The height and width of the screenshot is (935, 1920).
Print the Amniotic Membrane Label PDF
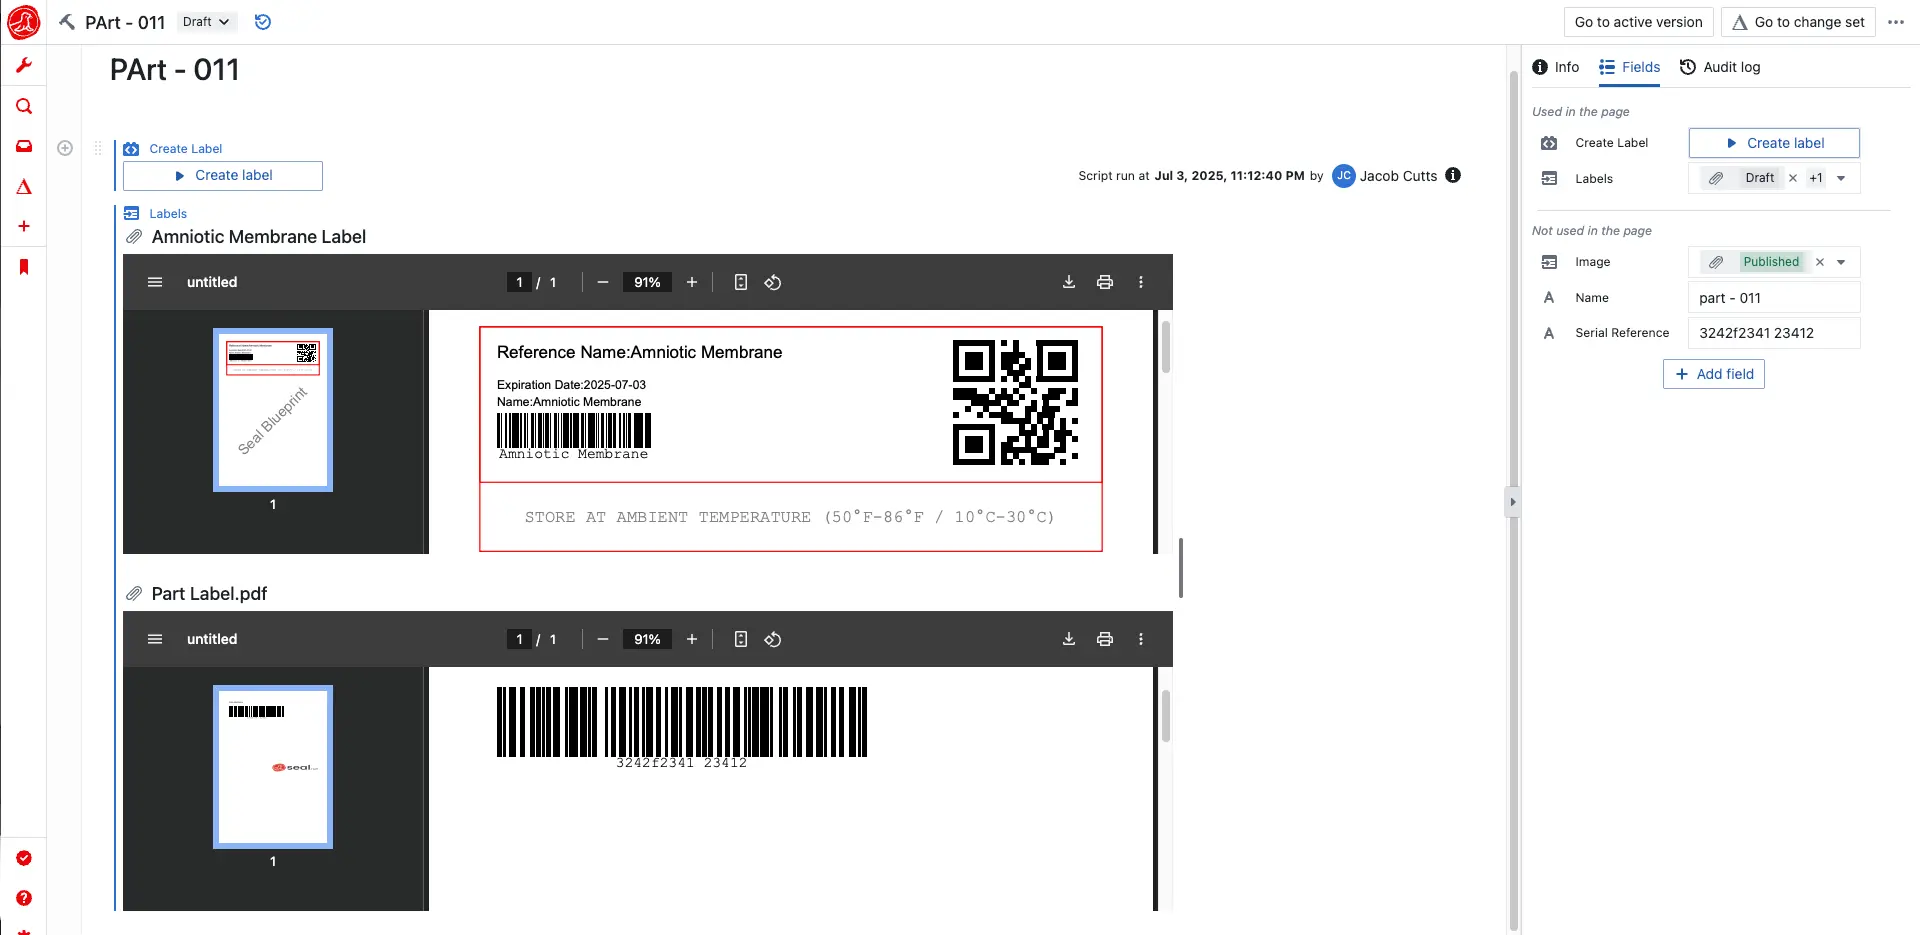1105,282
